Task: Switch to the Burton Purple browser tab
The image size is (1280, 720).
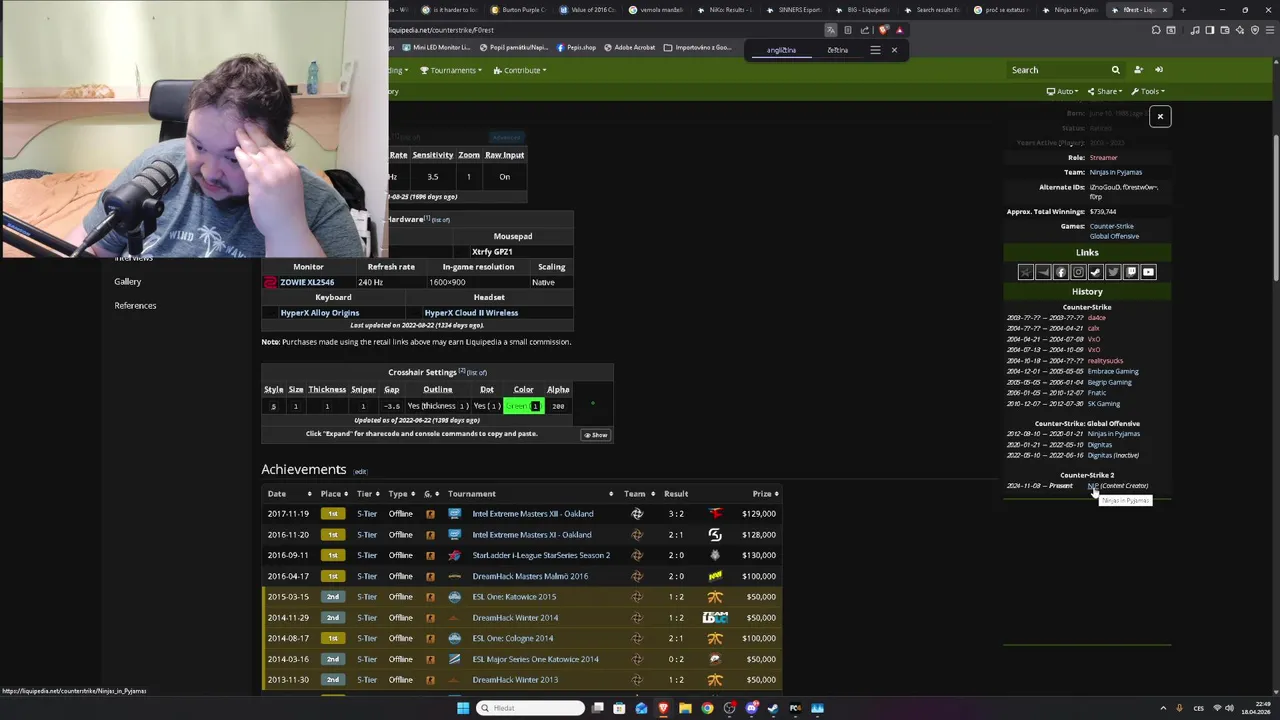Action: point(519,10)
